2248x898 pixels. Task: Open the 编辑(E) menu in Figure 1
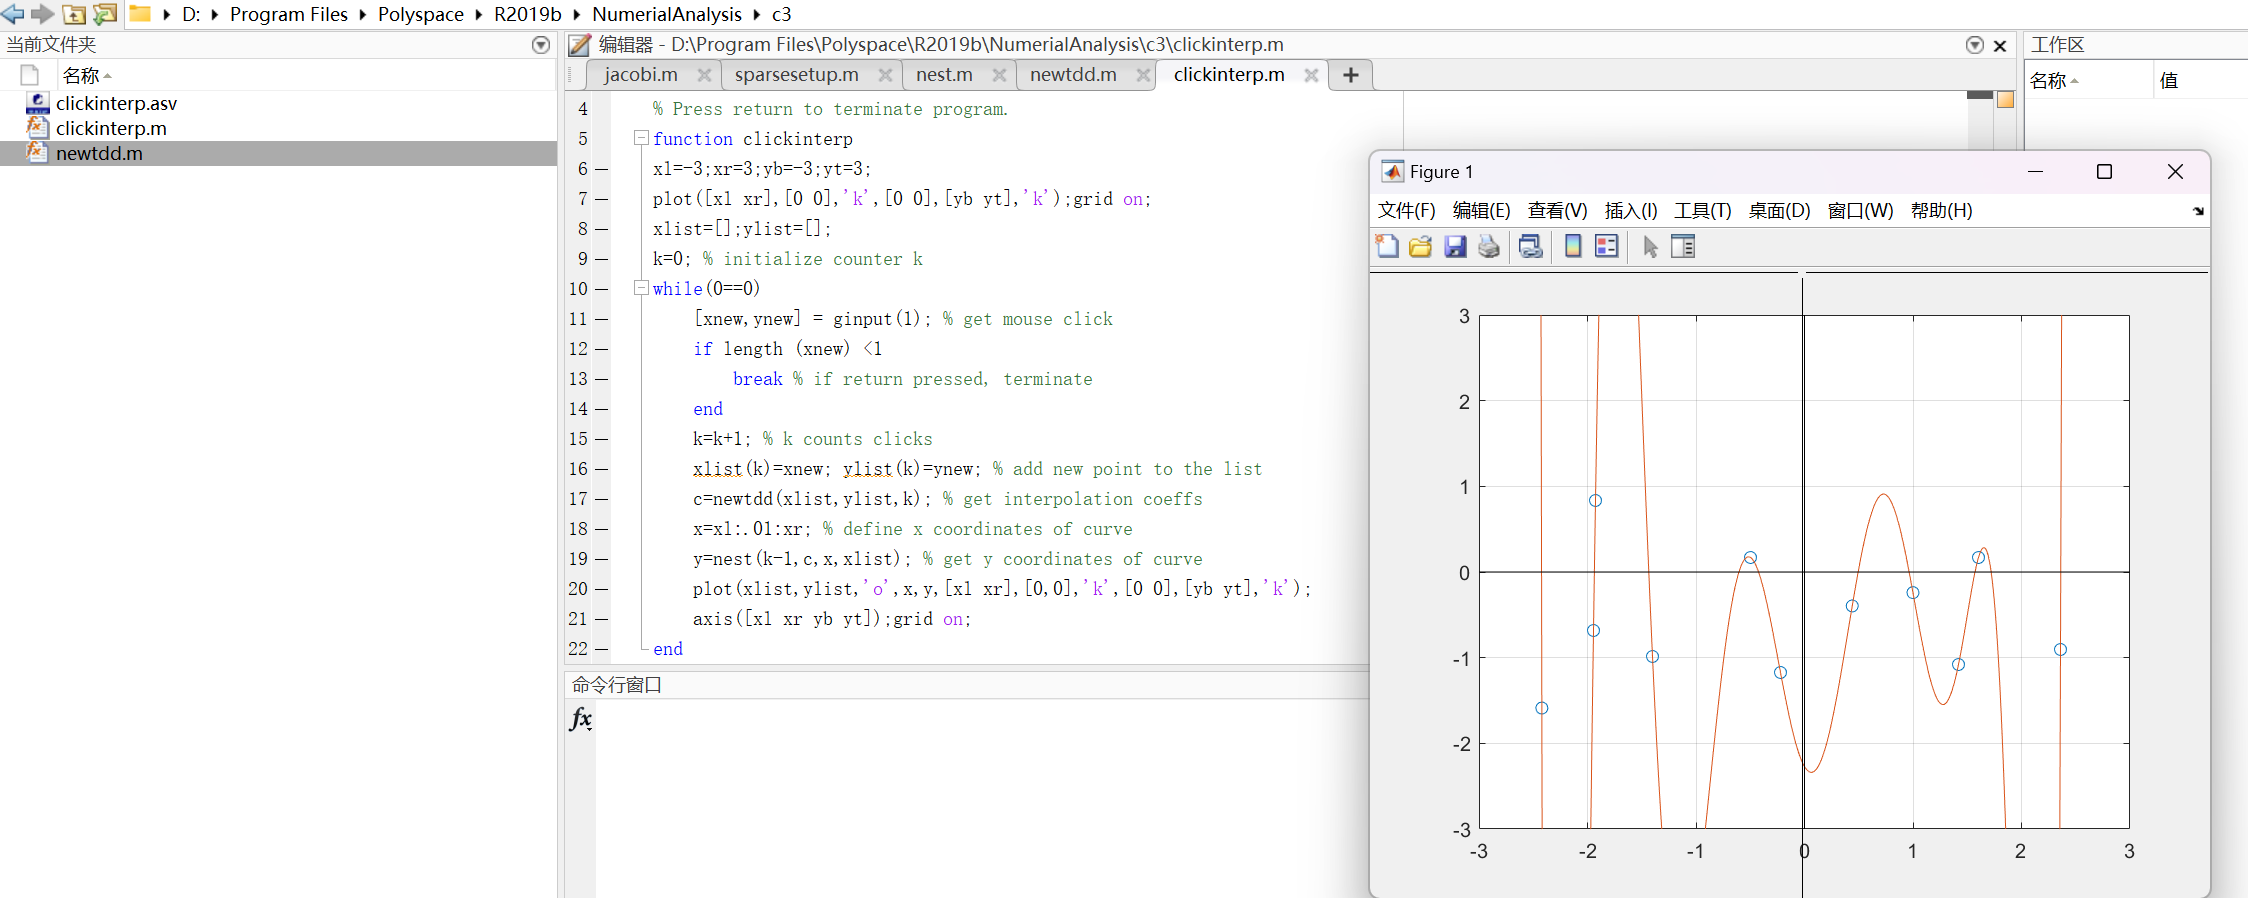pos(1481,211)
